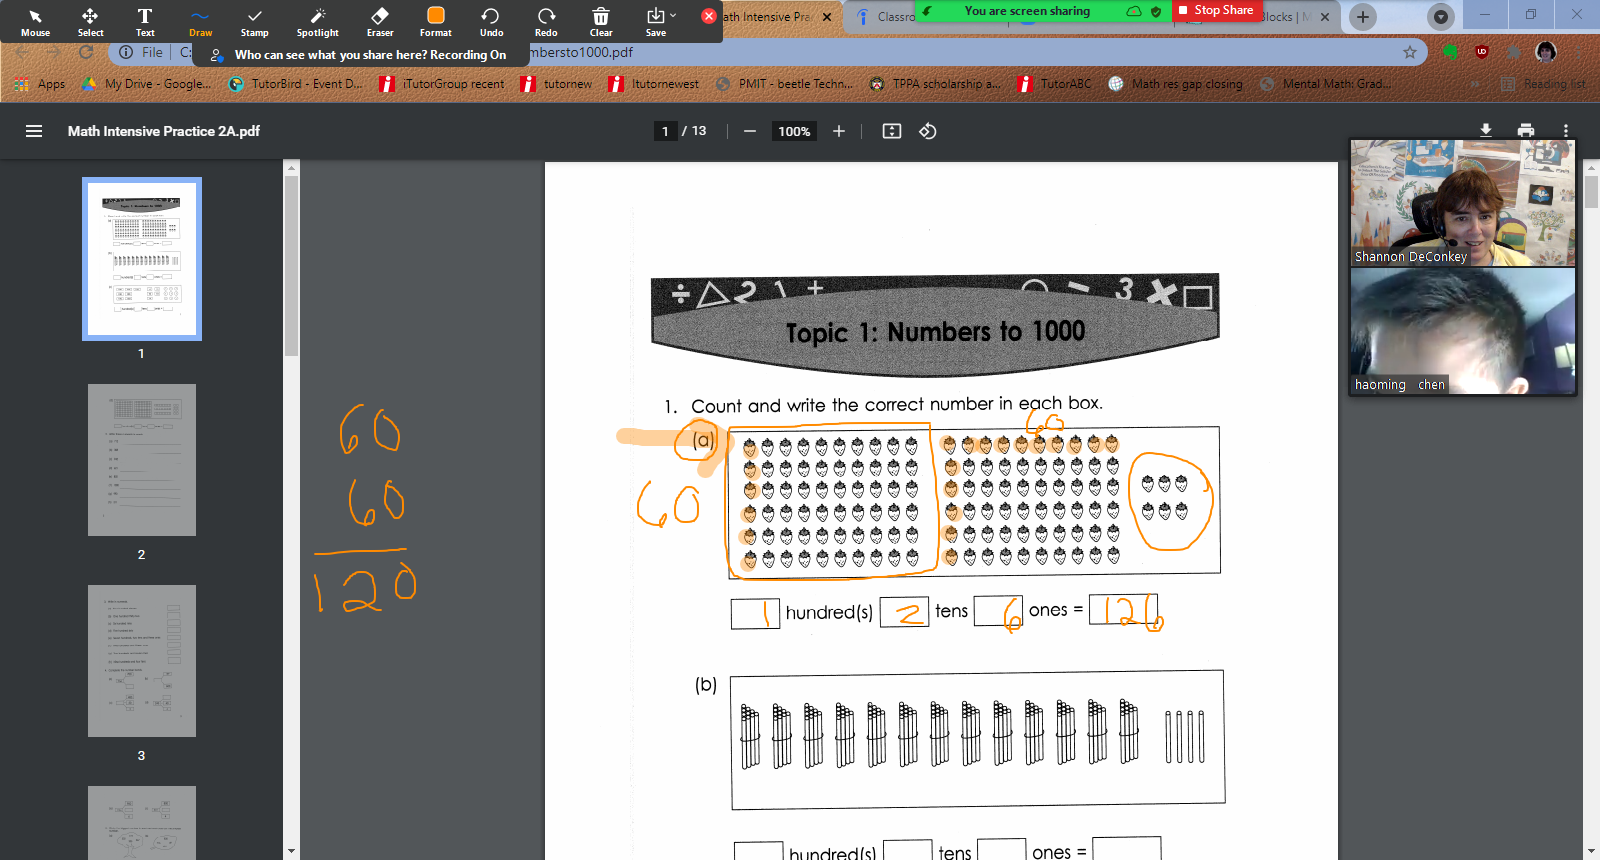The width and height of the screenshot is (1600, 860).
Task: Open the Apps bookmark
Action: (40, 84)
